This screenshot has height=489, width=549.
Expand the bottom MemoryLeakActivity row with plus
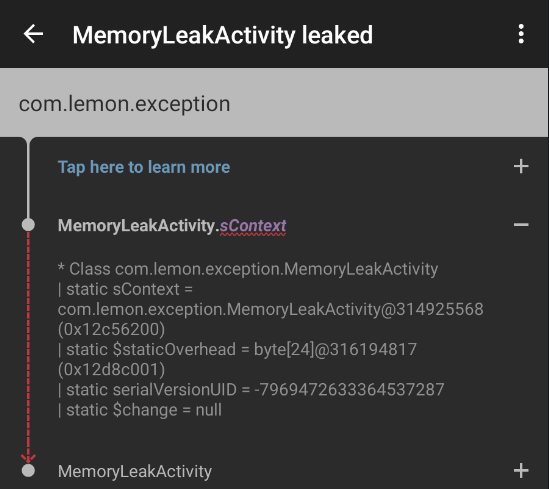click(x=521, y=470)
